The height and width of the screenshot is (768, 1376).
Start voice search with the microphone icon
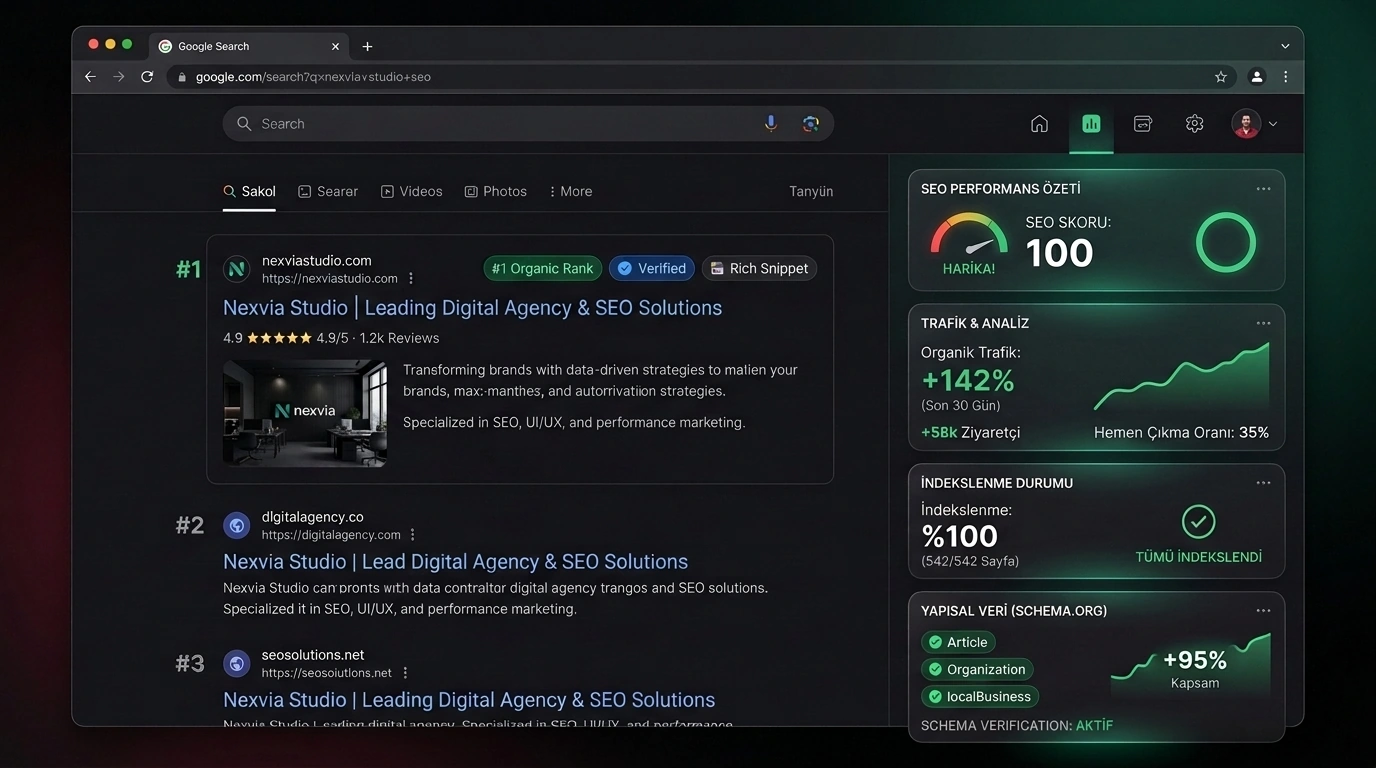tap(771, 123)
